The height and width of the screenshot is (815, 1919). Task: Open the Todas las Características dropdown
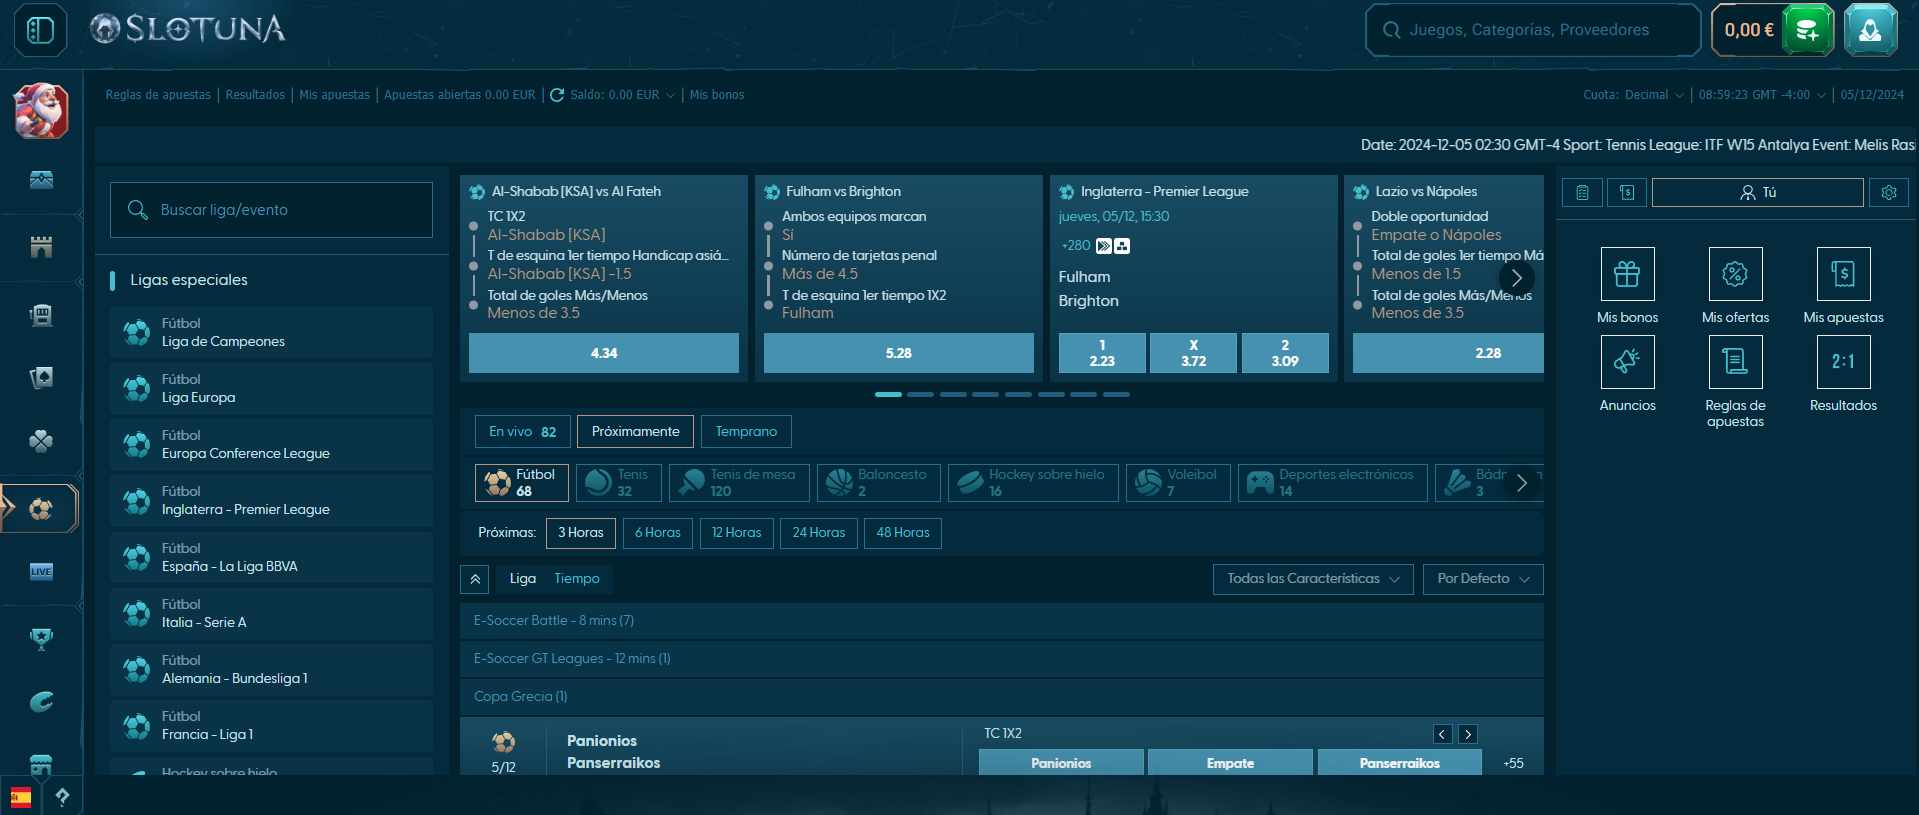click(1313, 579)
